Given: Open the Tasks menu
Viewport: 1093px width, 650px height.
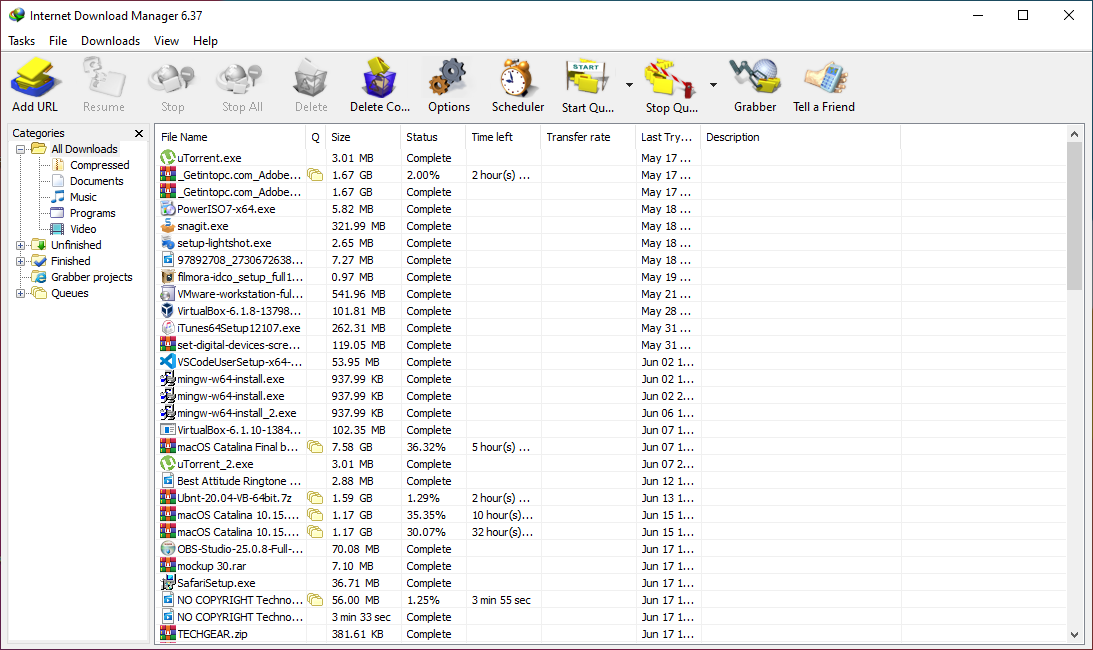Looking at the screenshot, I should (21, 41).
